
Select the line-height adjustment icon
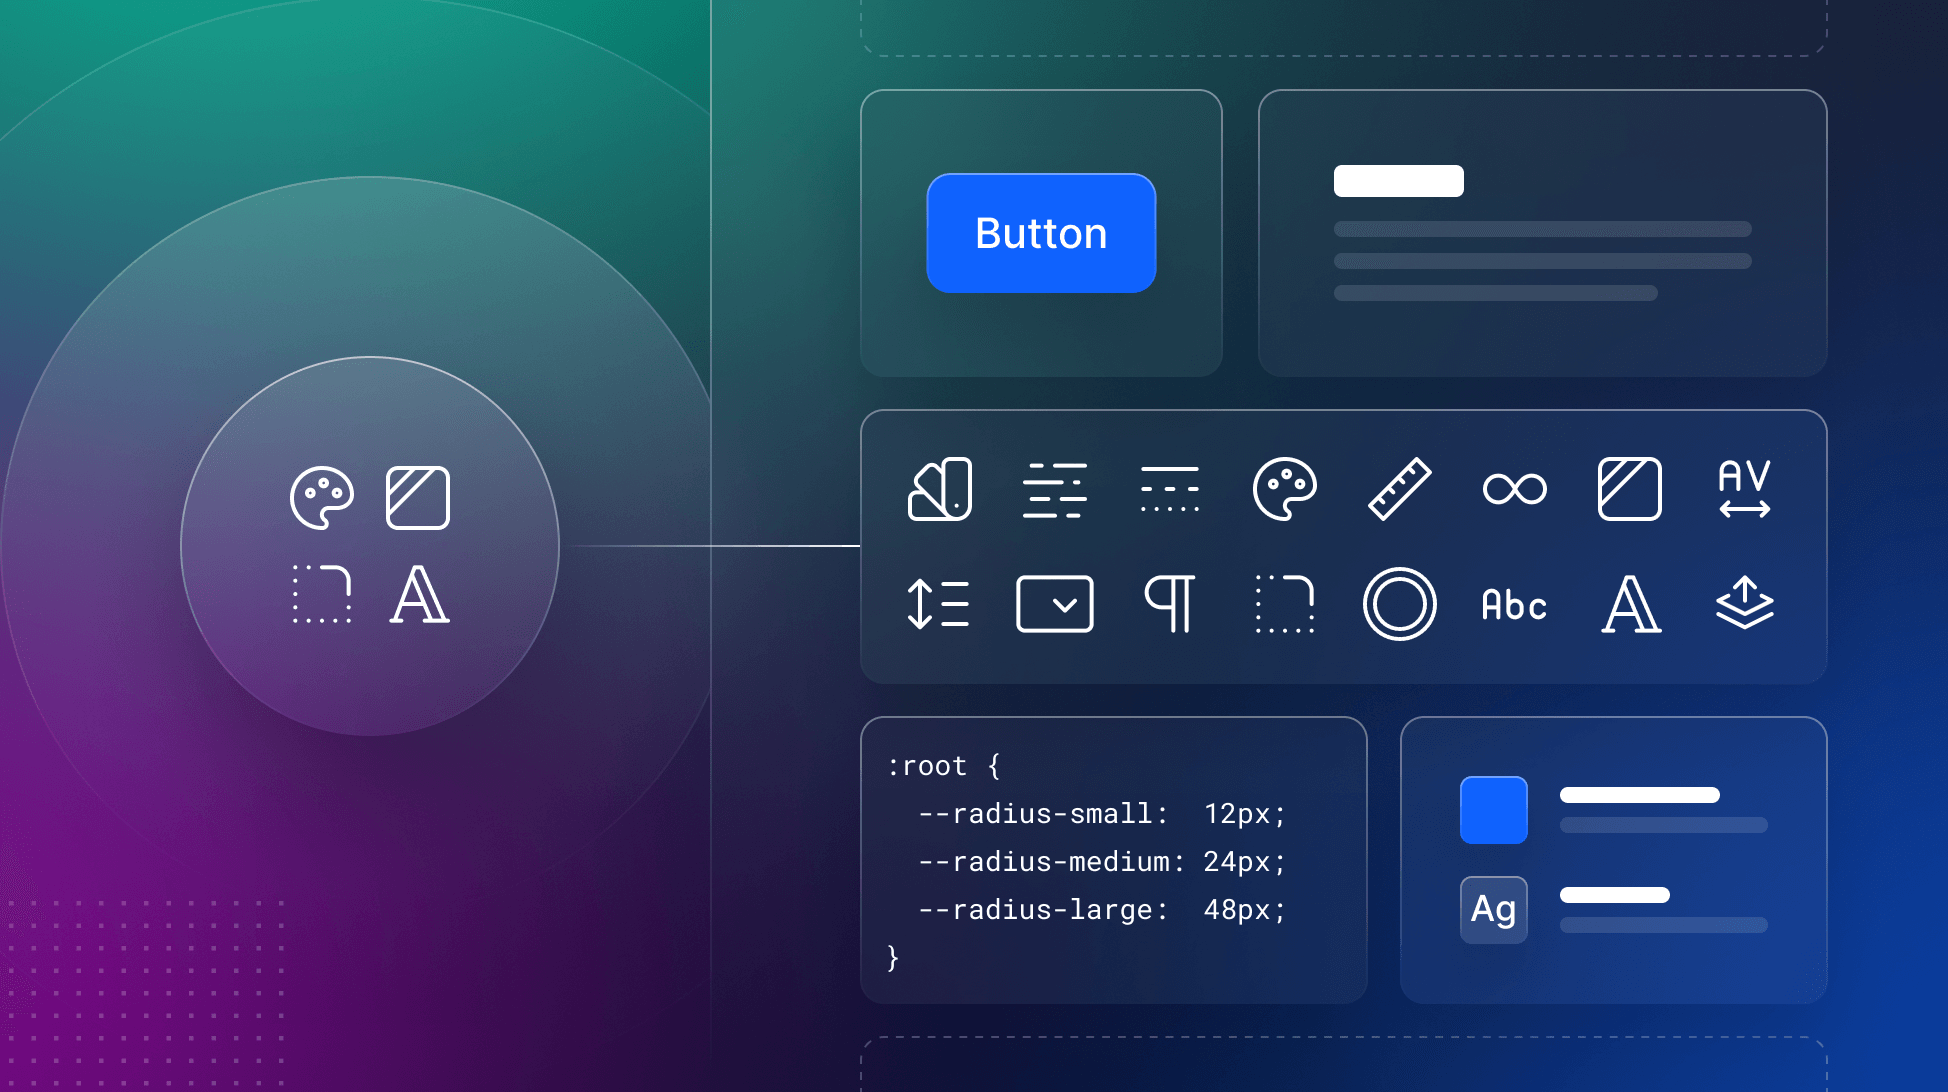coord(939,604)
